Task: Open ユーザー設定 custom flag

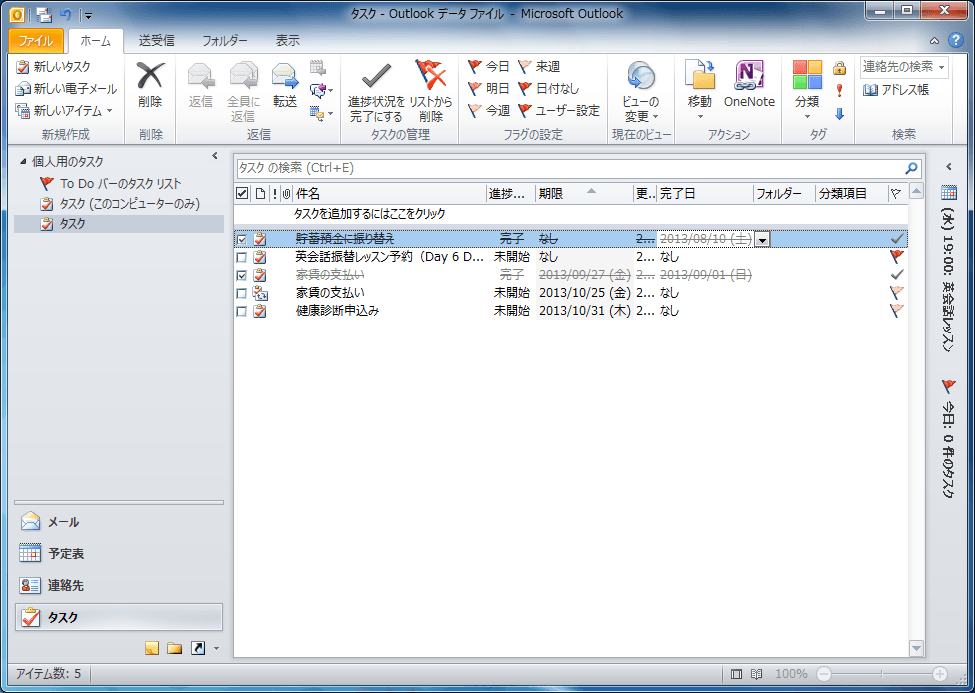Action: coord(558,110)
